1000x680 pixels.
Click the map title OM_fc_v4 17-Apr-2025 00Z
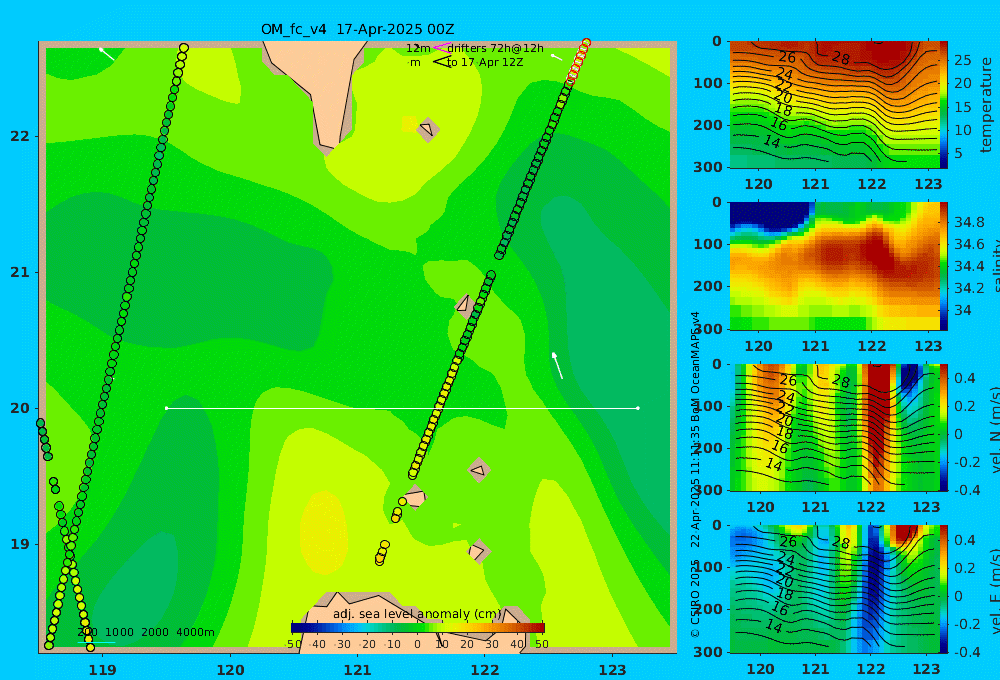coord(357,29)
